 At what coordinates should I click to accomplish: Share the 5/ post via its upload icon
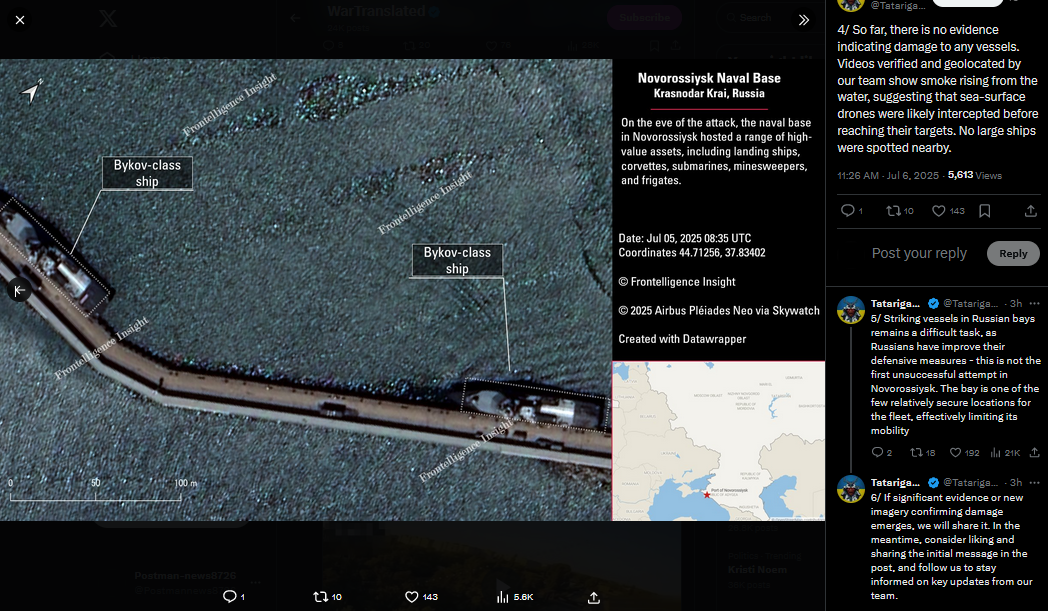(x=1035, y=453)
